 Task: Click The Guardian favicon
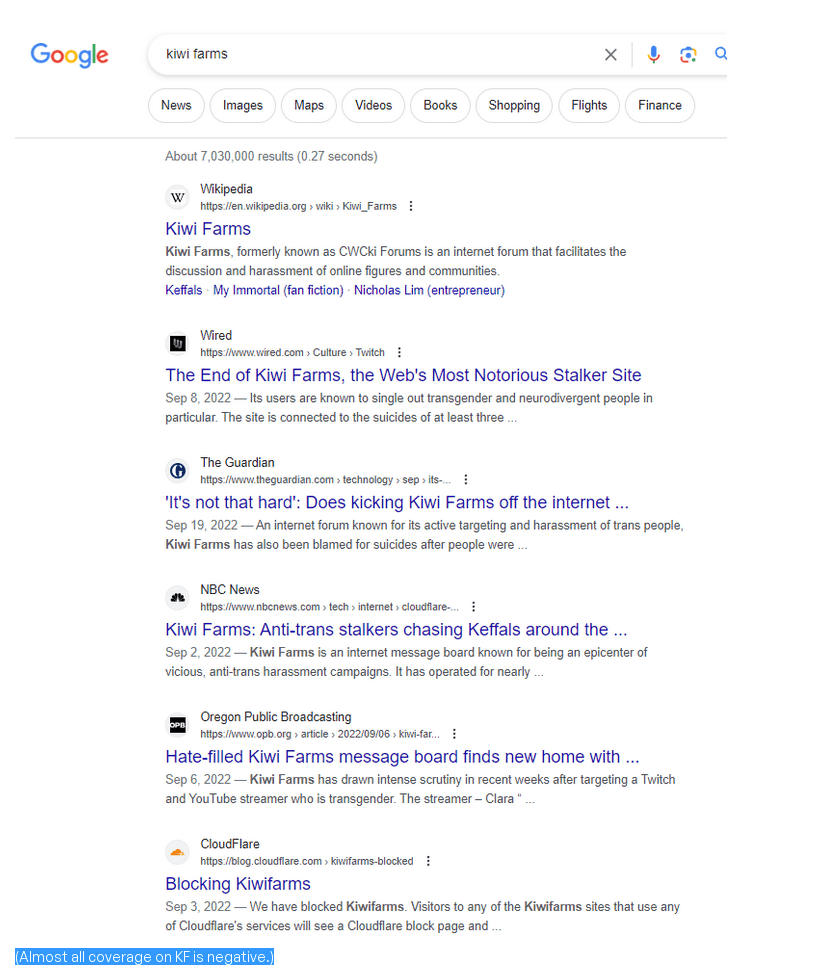[178, 470]
